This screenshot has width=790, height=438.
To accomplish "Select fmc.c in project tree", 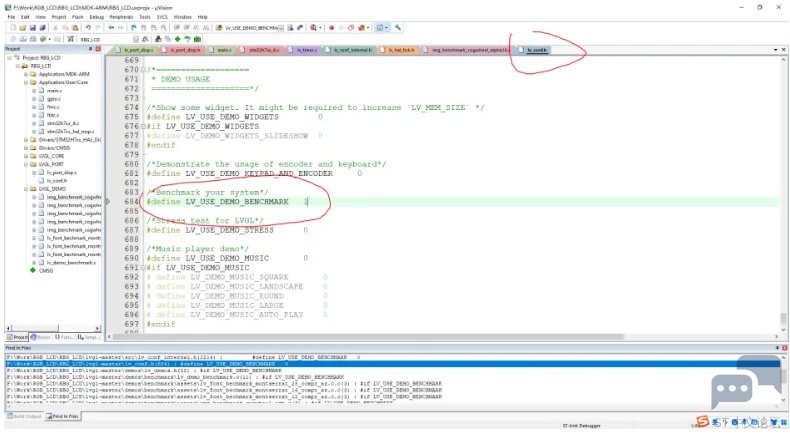I will [x=53, y=107].
